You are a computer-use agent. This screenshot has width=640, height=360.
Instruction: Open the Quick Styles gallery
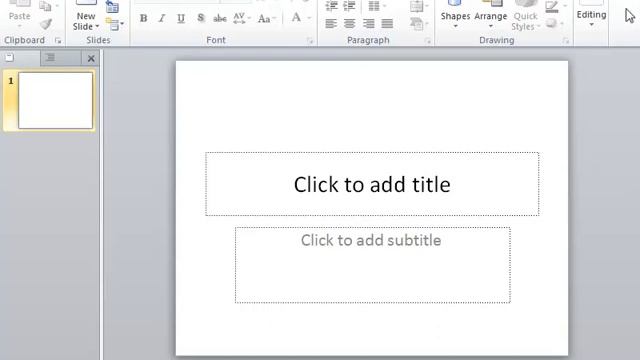[525, 16]
